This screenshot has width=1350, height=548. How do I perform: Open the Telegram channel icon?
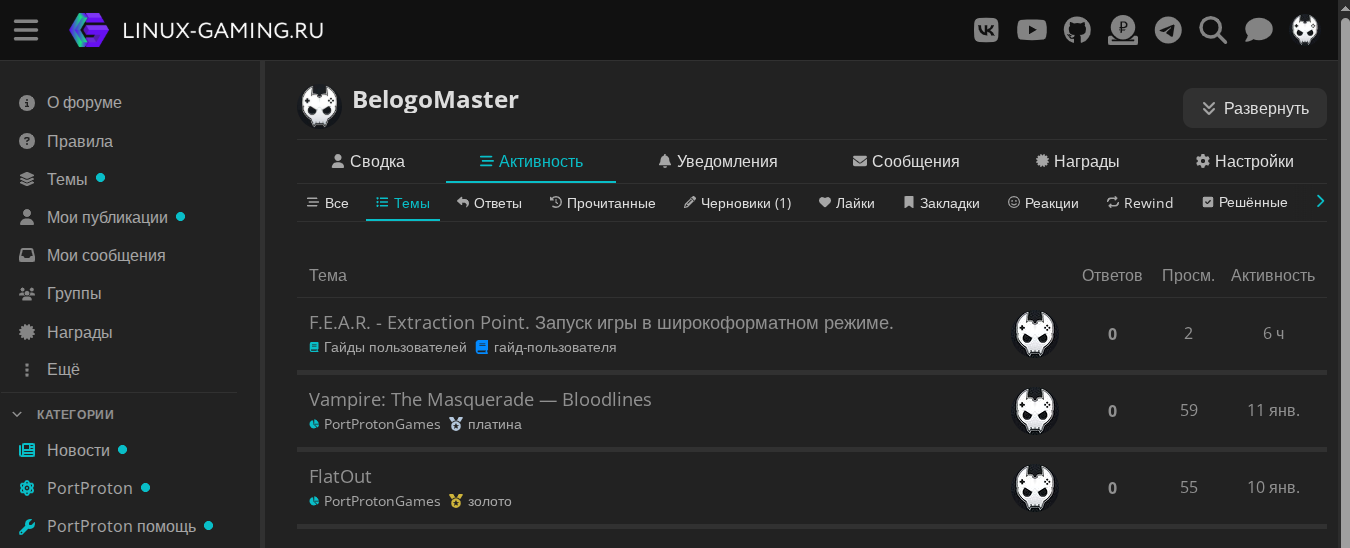(x=1167, y=30)
